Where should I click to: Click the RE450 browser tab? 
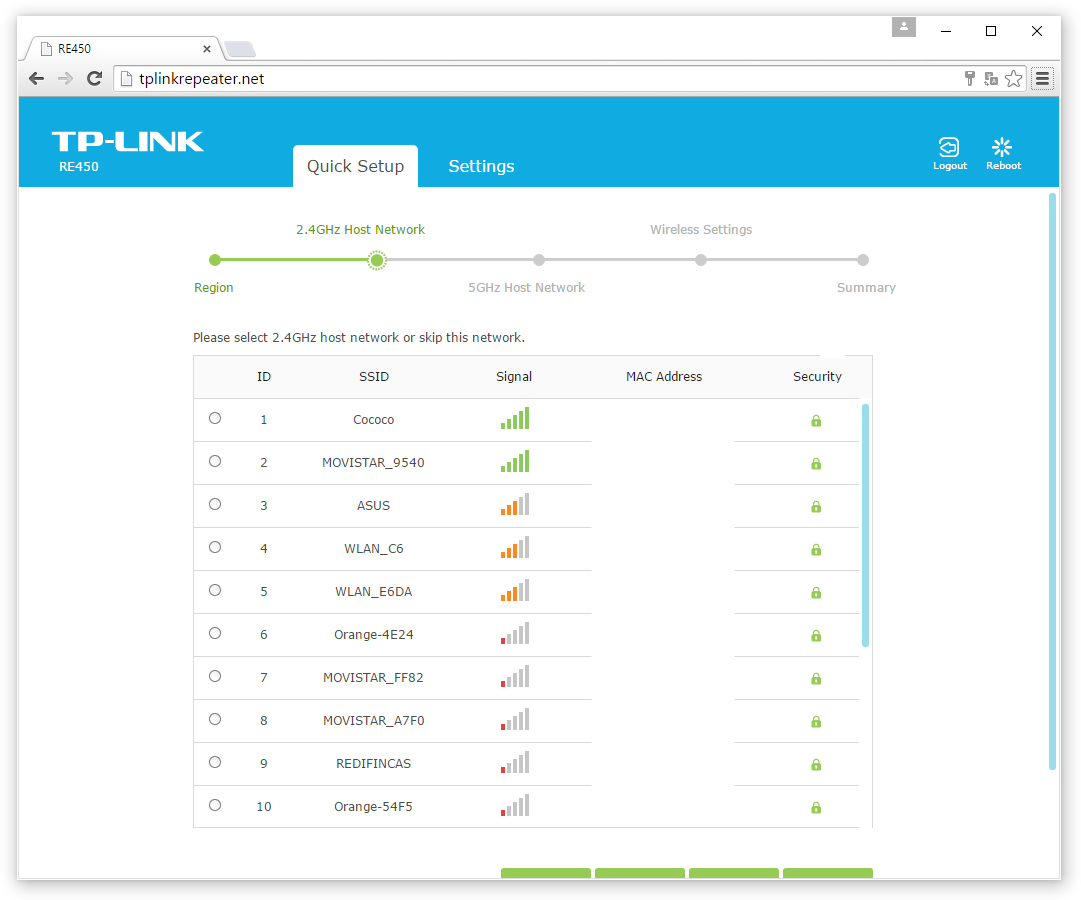[x=123, y=48]
